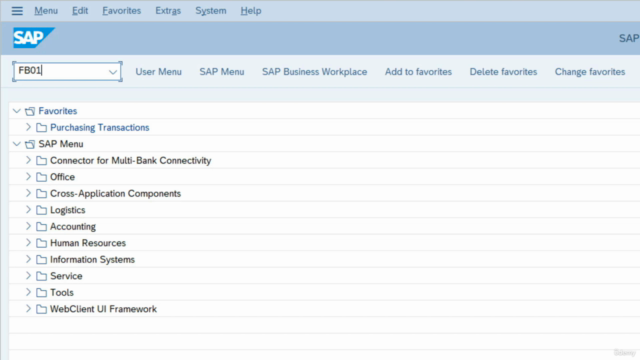The width and height of the screenshot is (640, 360).
Task: Click the Service folder icon
Action: coord(41,276)
